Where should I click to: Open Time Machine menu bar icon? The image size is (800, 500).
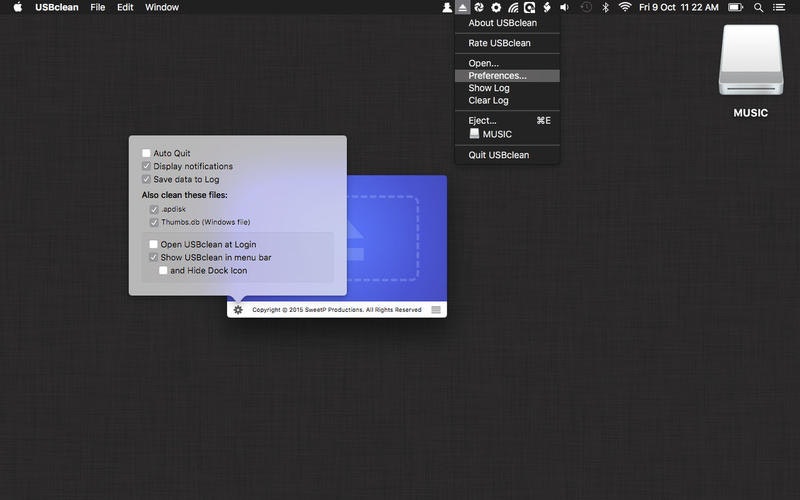(x=586, y=7)
